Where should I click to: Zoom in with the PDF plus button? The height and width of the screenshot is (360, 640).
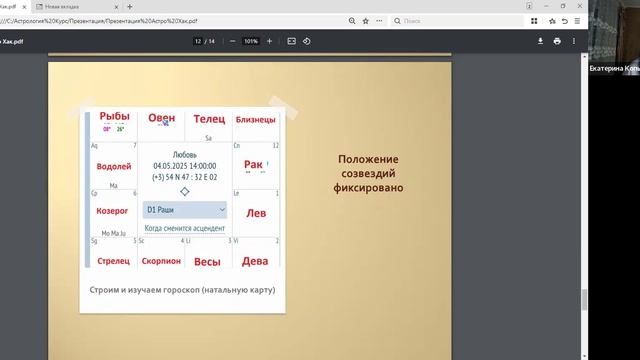(269, 41)
